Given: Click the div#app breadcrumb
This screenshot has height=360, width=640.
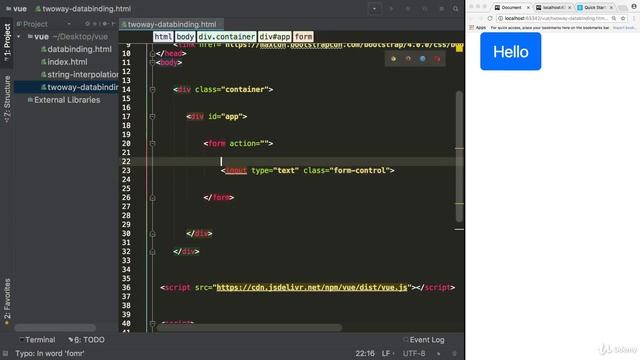Looking at the screenshot, I should click(275, 37).
